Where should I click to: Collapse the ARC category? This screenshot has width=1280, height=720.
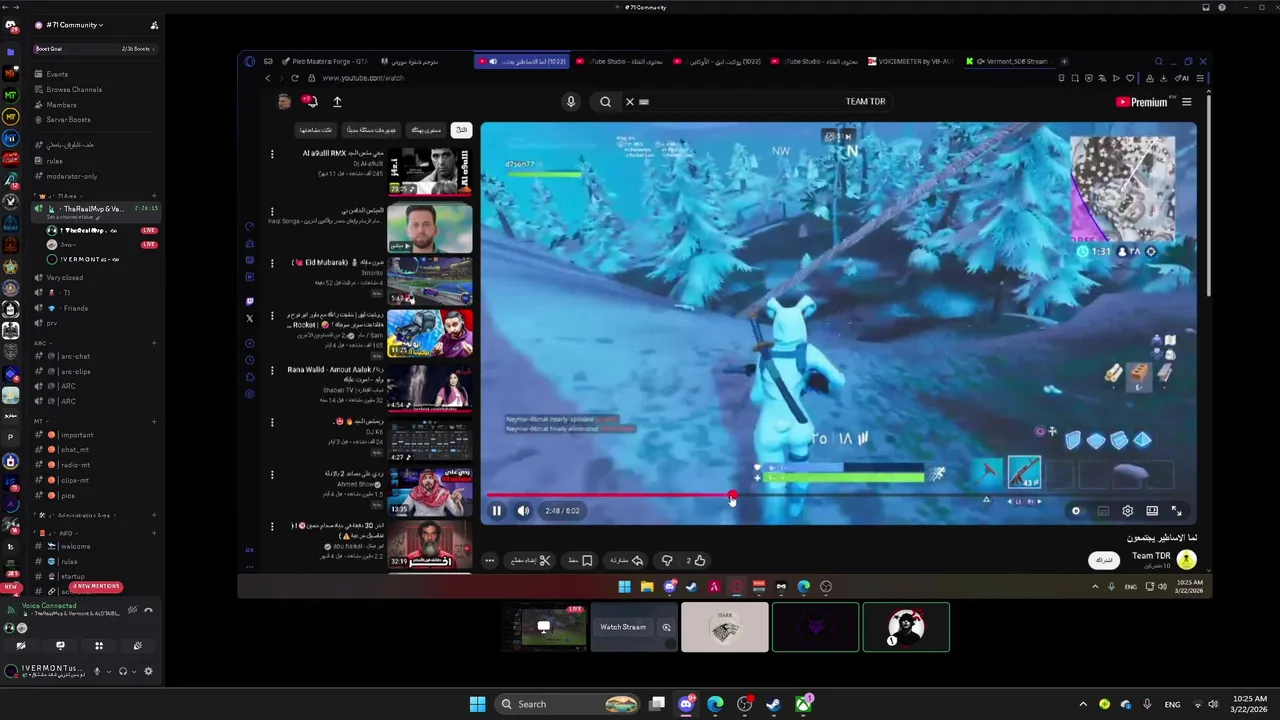coord(42,343)
